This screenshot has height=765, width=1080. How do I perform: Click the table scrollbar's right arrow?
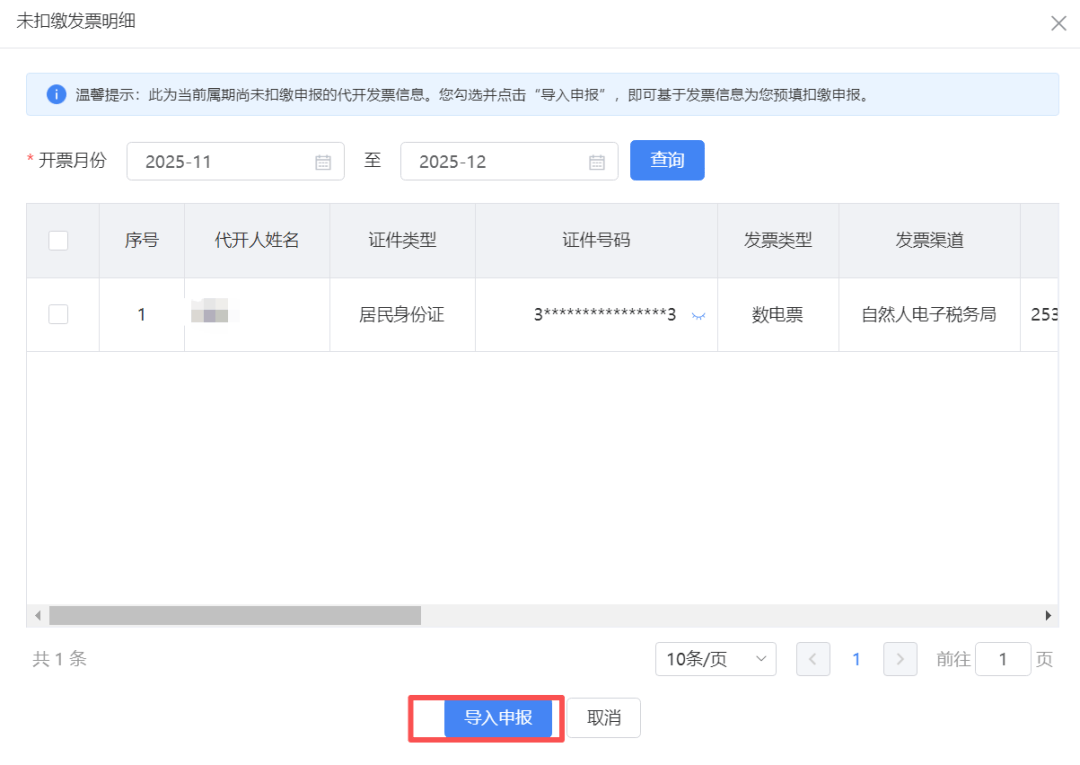[x=1048, y=615]
